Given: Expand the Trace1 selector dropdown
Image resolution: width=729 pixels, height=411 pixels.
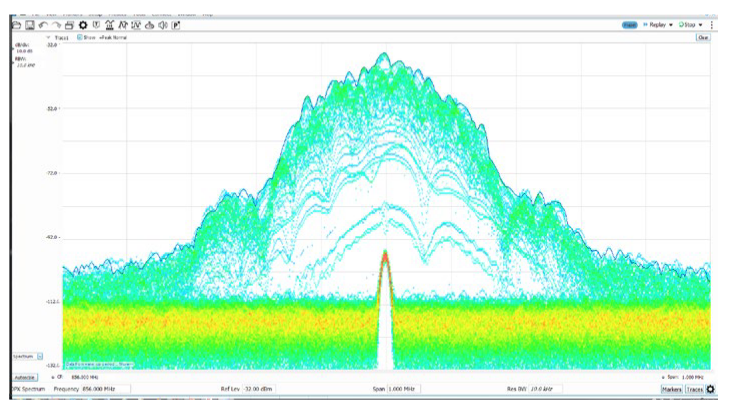Looking at the screenshot, I should [48, 37].
